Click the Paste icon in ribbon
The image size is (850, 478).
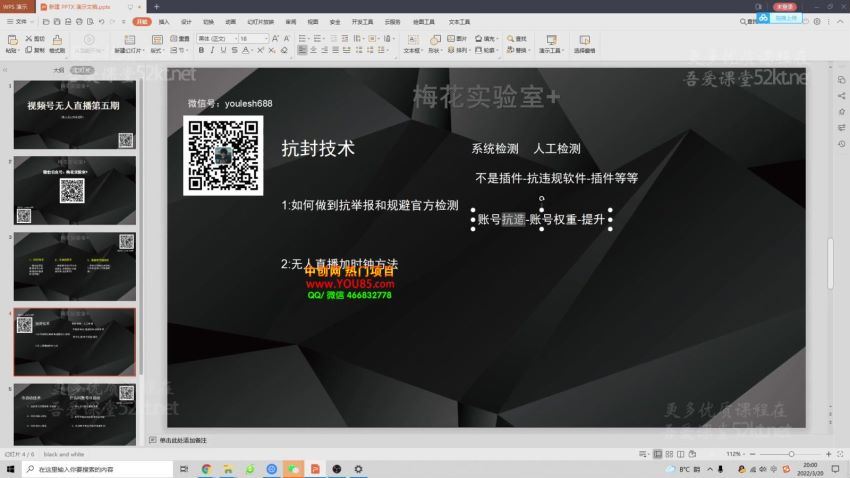pyautogui.click(x=12, y=40)
